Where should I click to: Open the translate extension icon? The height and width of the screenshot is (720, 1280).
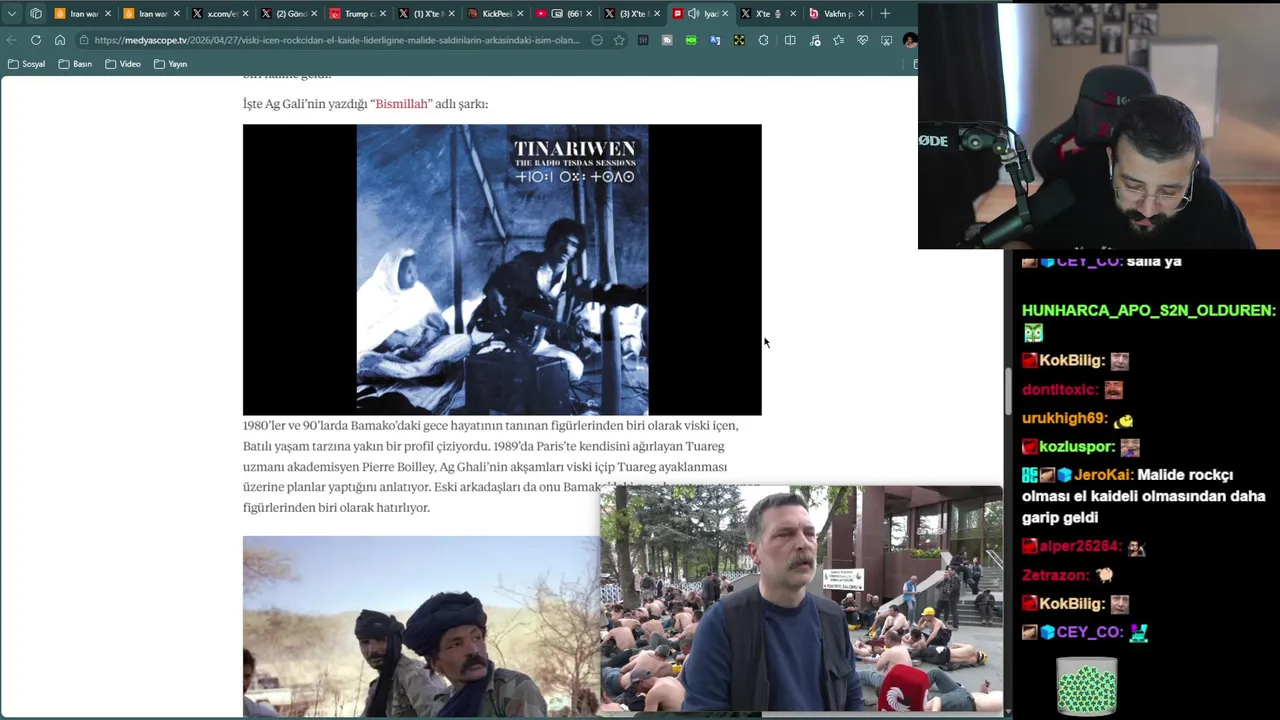click(715, 40)
